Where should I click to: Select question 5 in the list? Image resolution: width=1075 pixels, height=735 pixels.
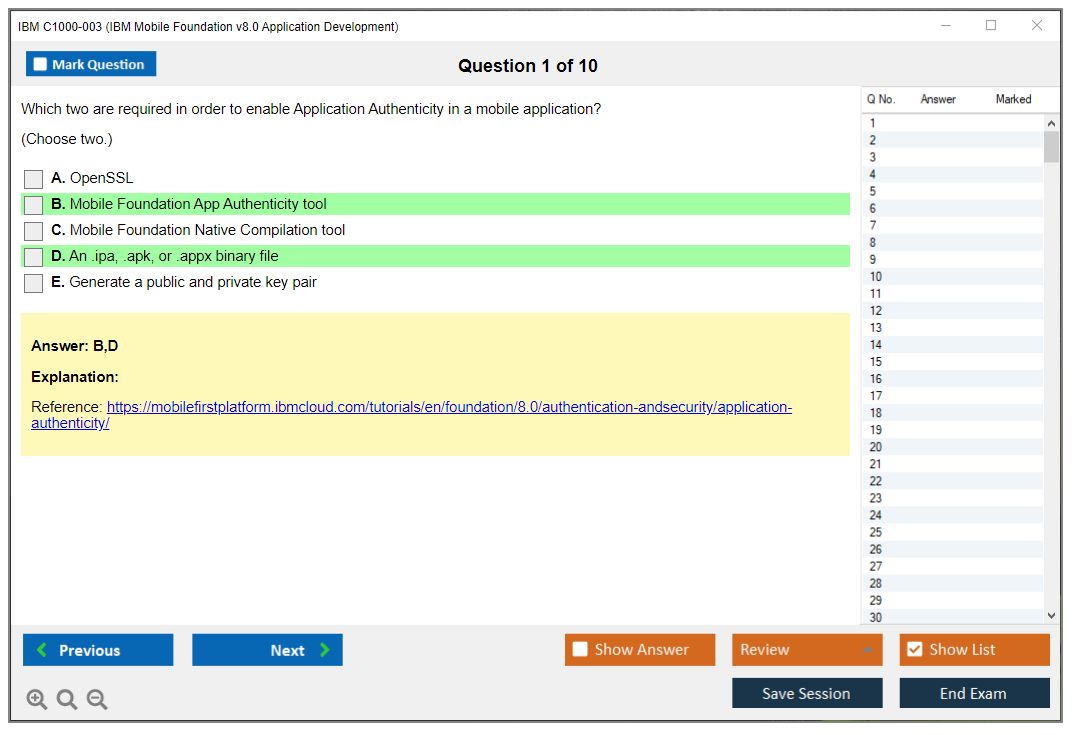point(873,191)
